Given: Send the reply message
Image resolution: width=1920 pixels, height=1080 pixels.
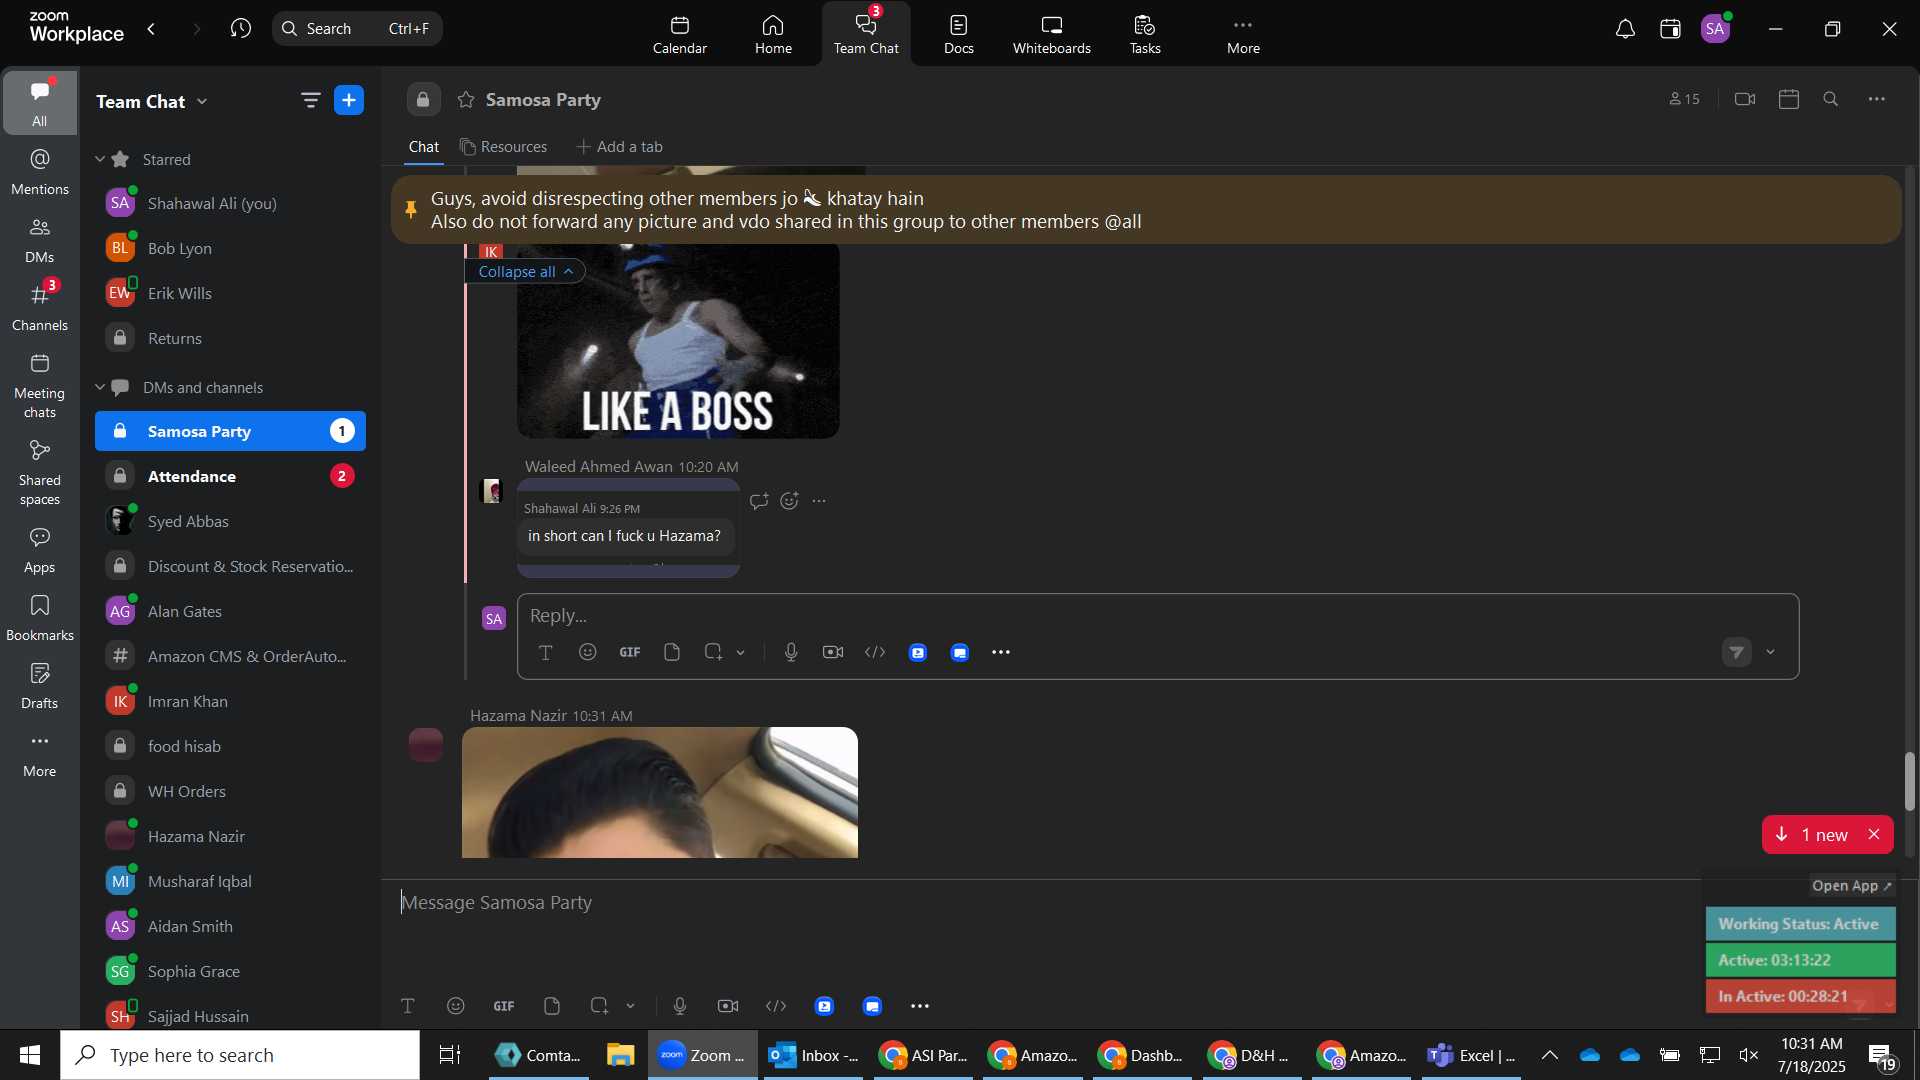Looking at the screenshot, I should click(x=1737, y=652).
